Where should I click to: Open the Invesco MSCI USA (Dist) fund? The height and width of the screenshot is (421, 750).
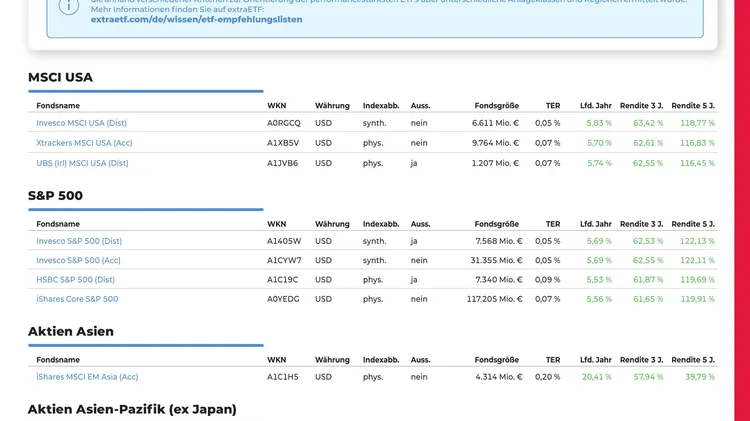pos(81,123)
